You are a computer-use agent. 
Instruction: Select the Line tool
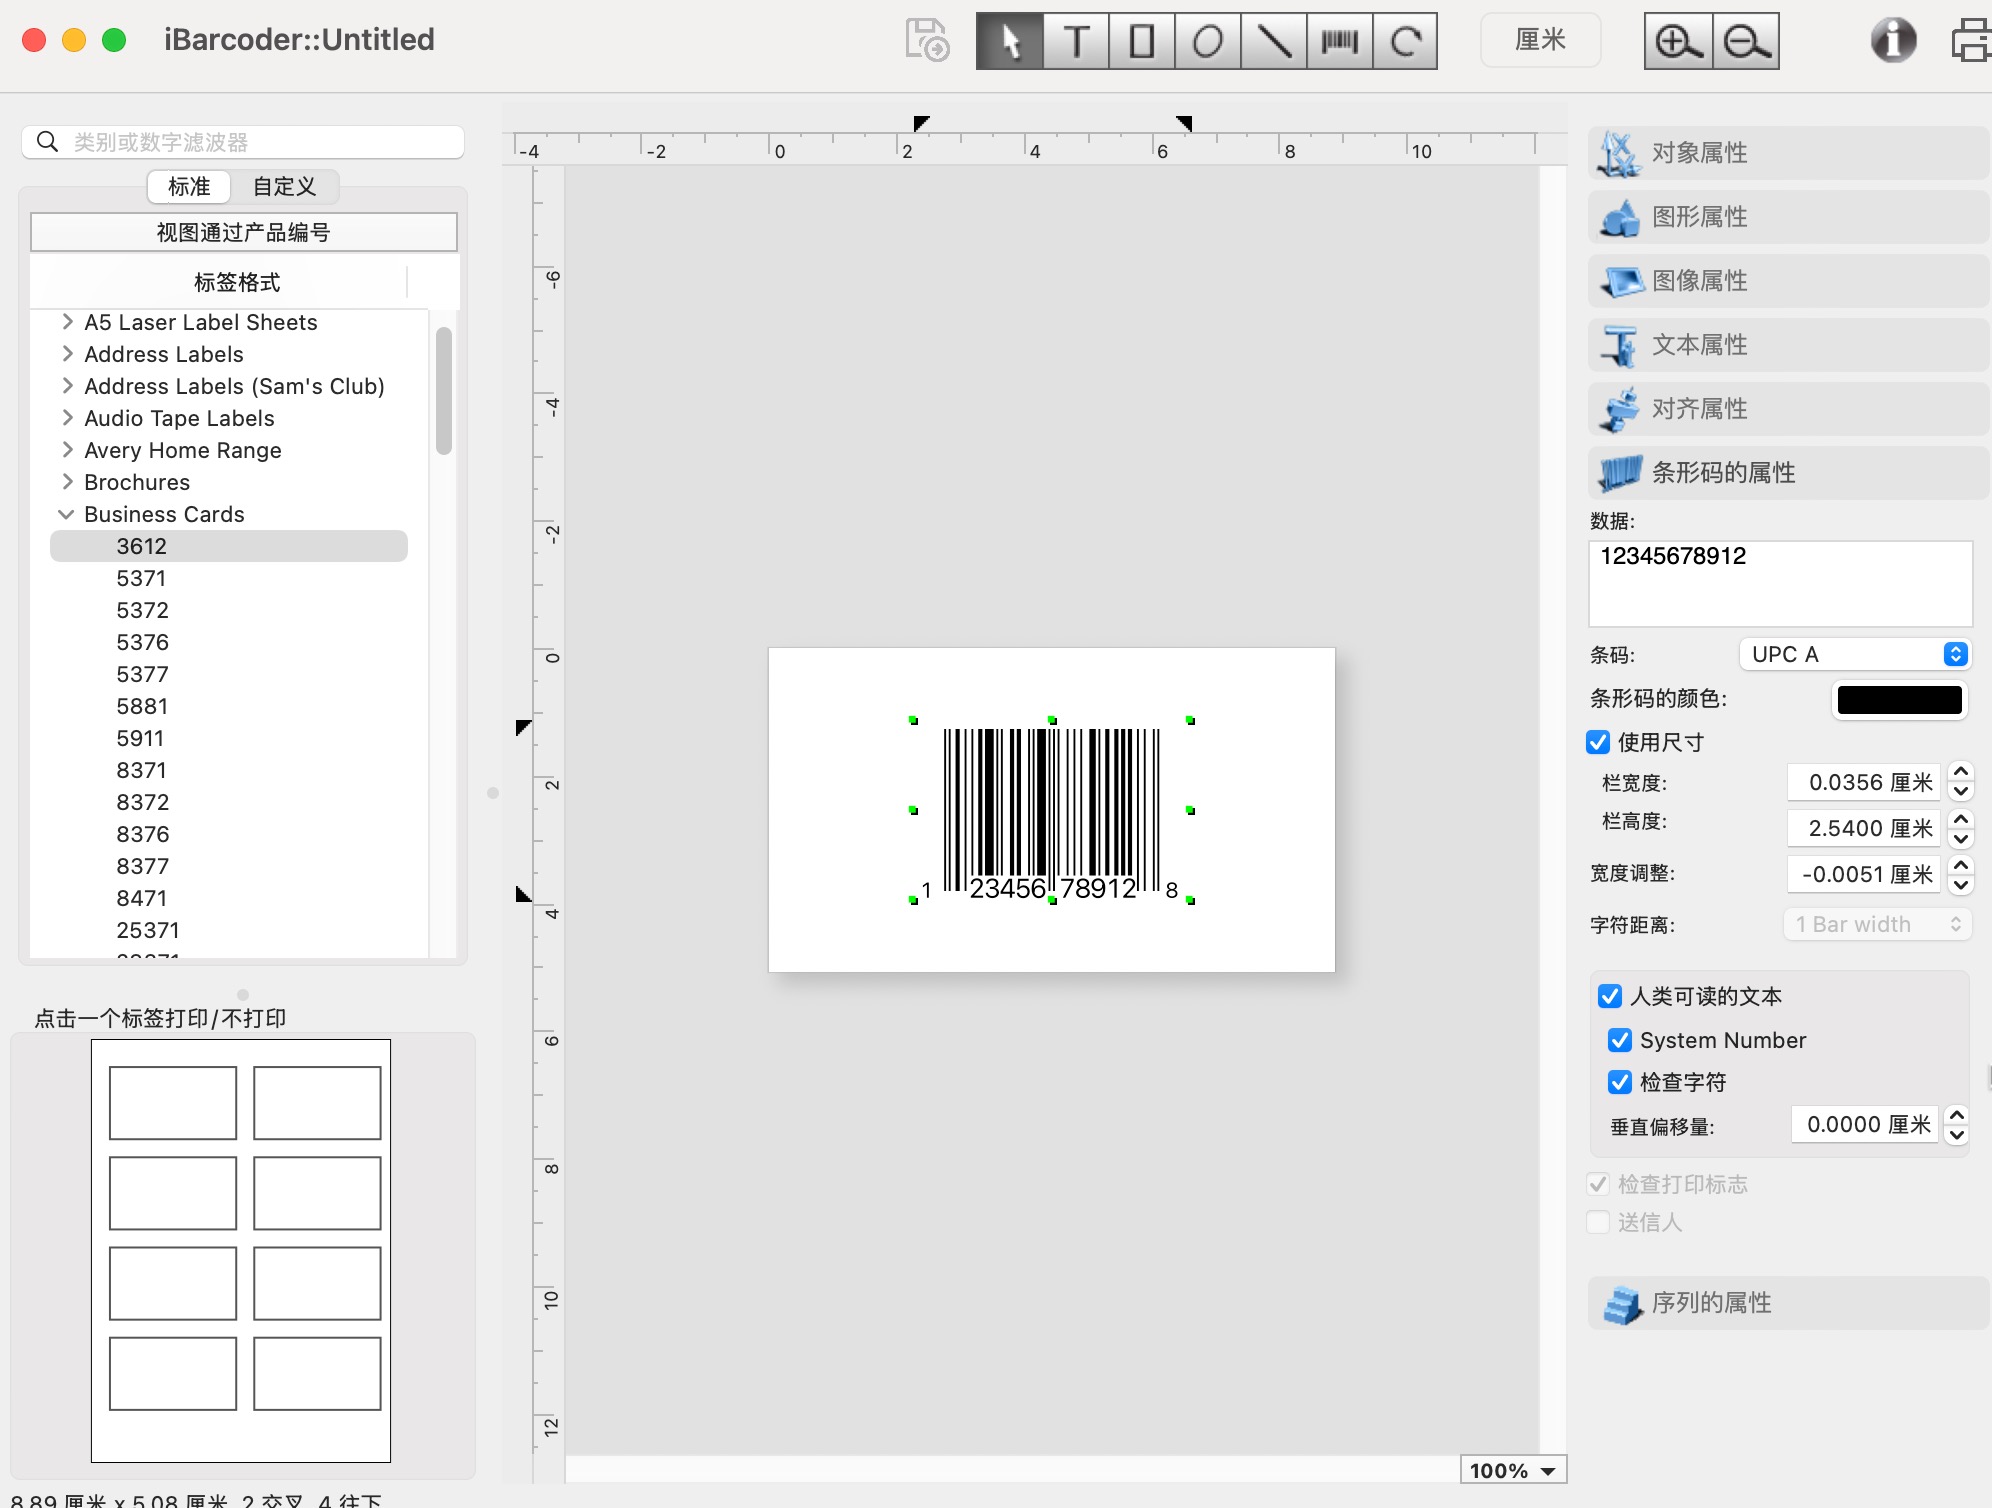tap(1274, 41)
